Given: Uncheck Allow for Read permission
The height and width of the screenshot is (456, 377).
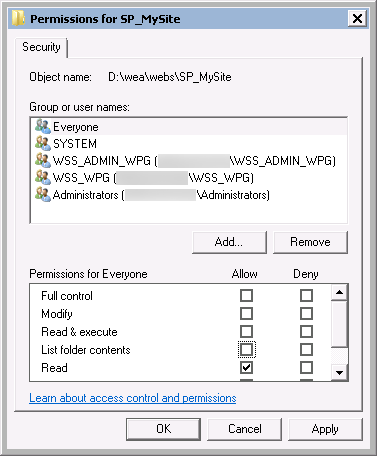Looking at the screenshot, I should tap(246, 368).
